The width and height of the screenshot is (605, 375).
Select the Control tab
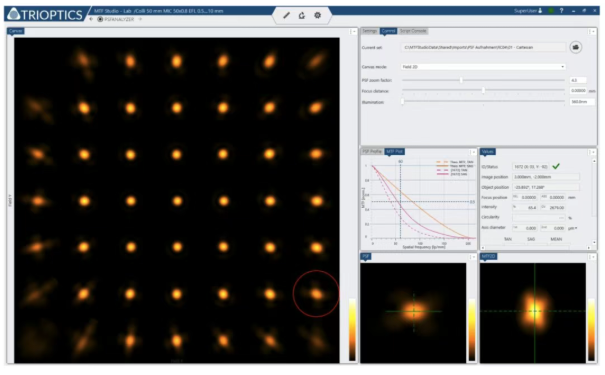click(388, 31)
